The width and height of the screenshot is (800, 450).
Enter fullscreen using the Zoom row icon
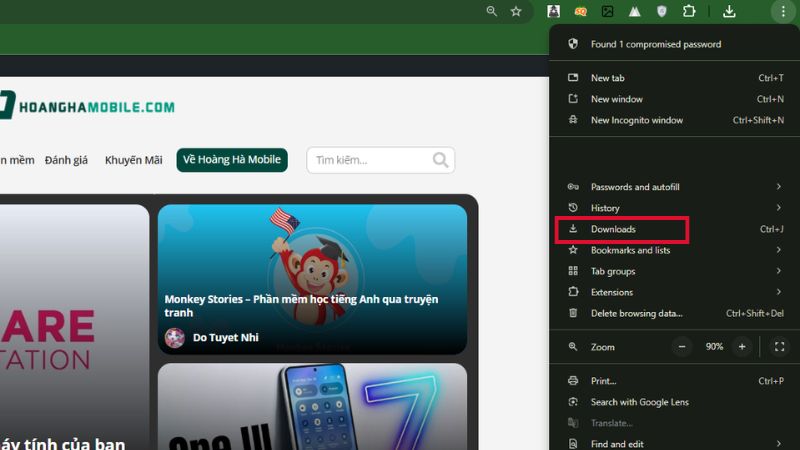[780, 346]
